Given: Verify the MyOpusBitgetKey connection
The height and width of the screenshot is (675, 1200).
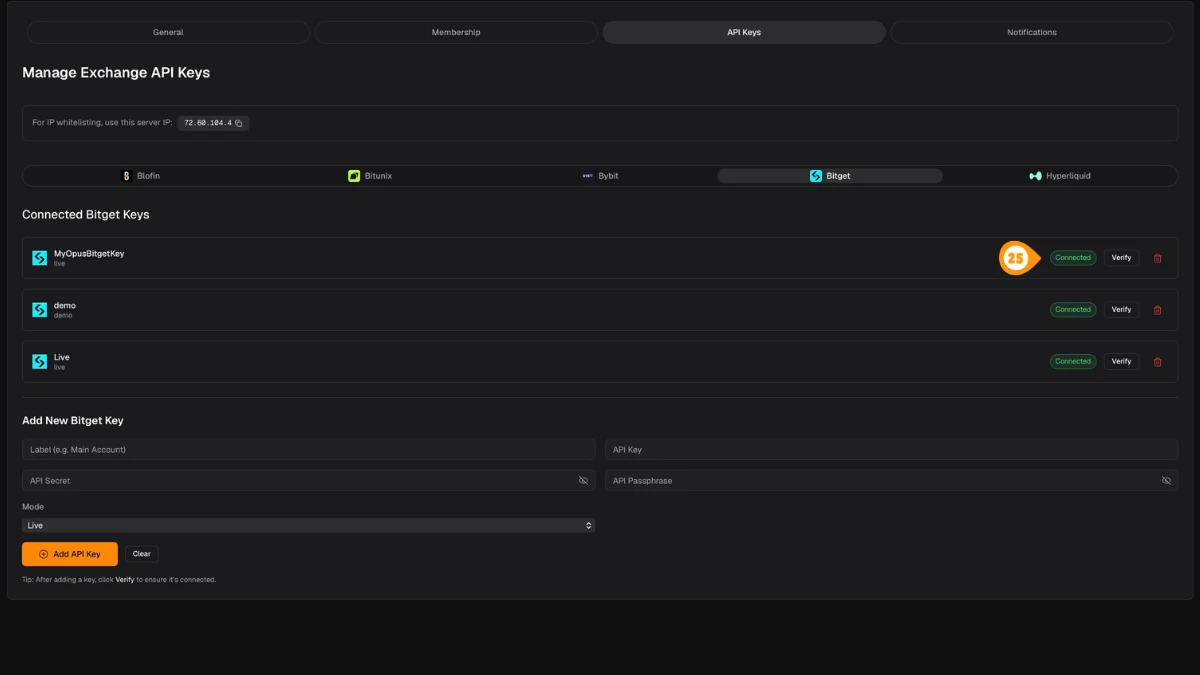Looking at the screenshot, I should coord(1121,258).
